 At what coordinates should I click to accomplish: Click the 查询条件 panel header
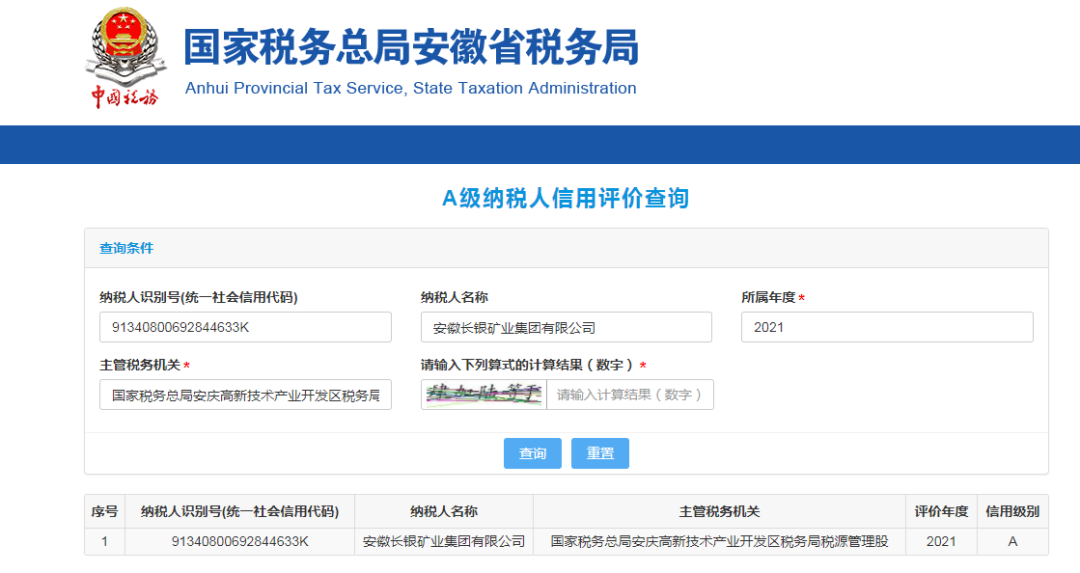(566, 248)
